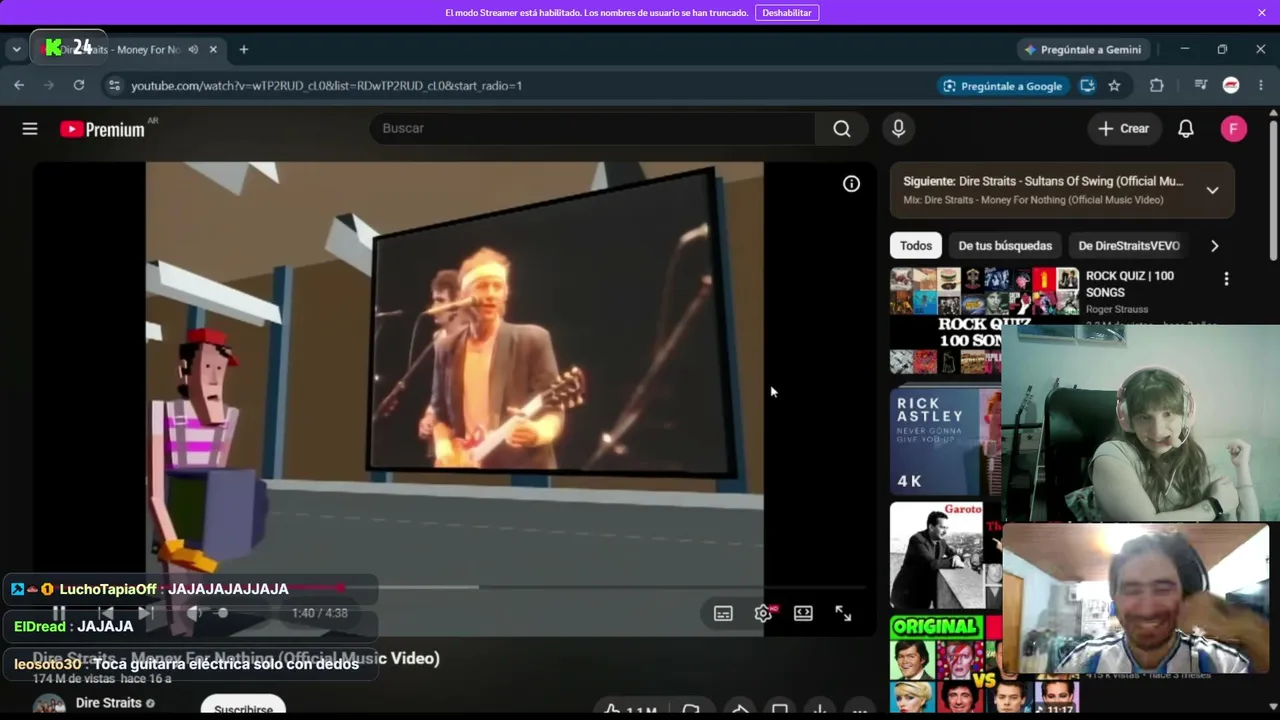Go to YouTube Premium home logo
This screenshot has height=720, width=1280.
coord(102,129)
